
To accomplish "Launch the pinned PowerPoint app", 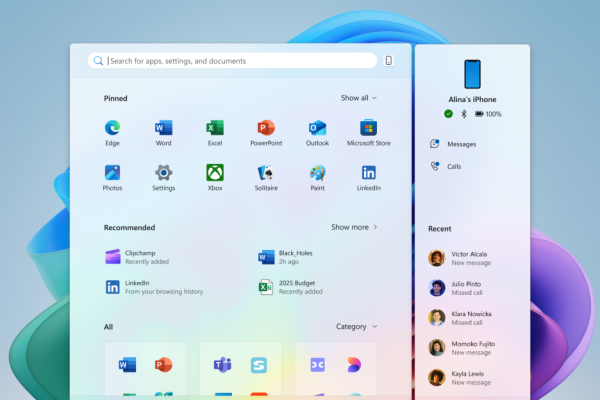I will coord(266,132).
